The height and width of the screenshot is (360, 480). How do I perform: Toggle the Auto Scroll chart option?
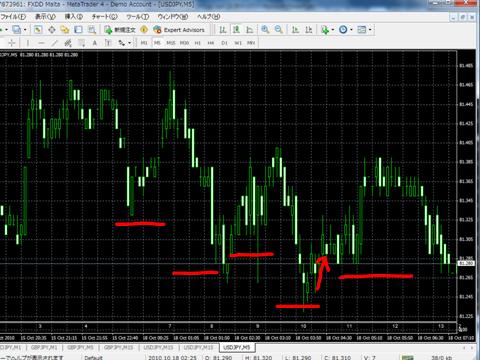(295, 30)
